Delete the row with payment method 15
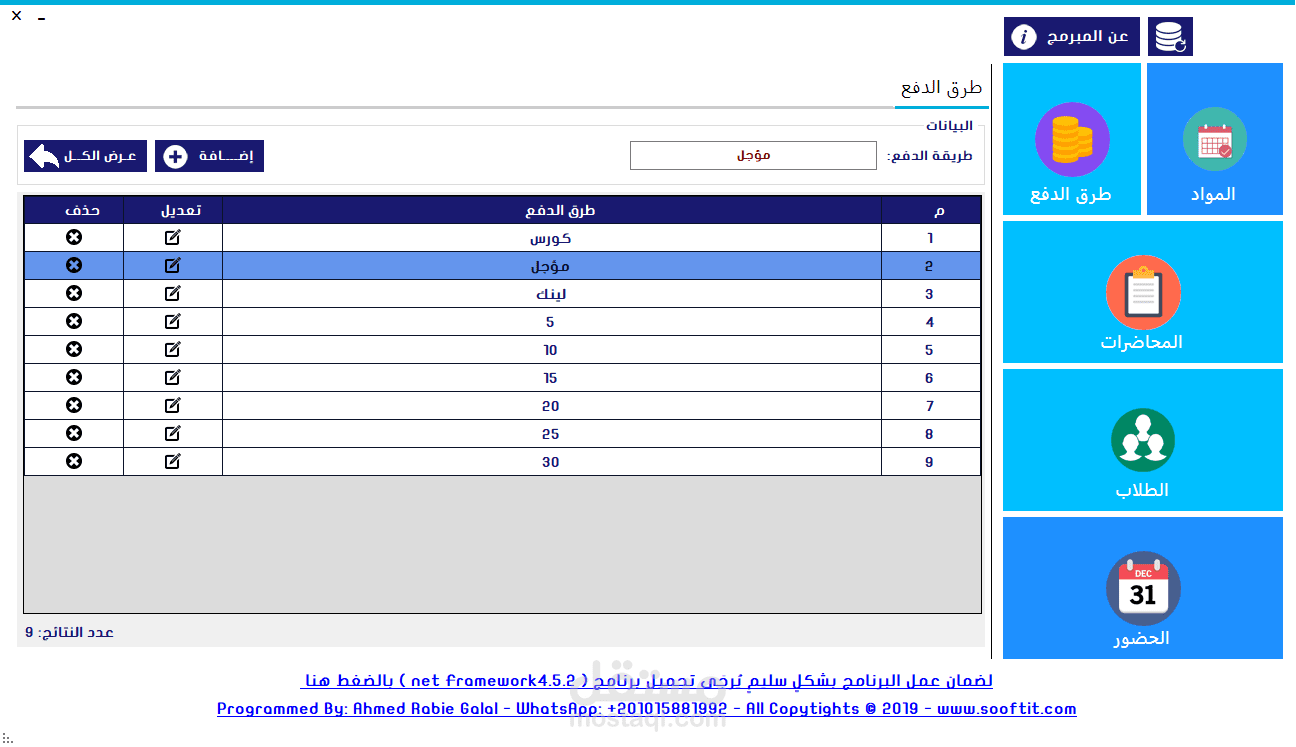The height and width of the screenshot is (747, 1296). point(74,378)
